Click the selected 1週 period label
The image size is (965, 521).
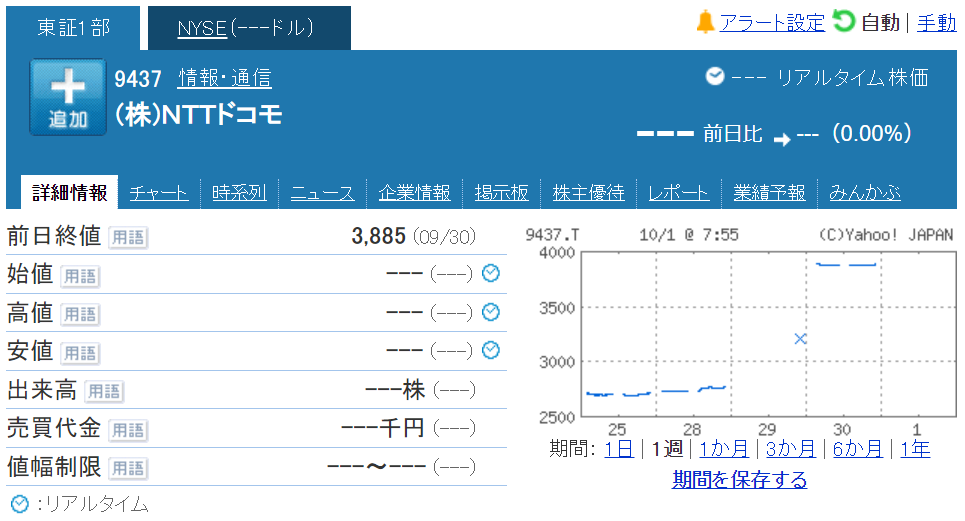coord(668,449)
